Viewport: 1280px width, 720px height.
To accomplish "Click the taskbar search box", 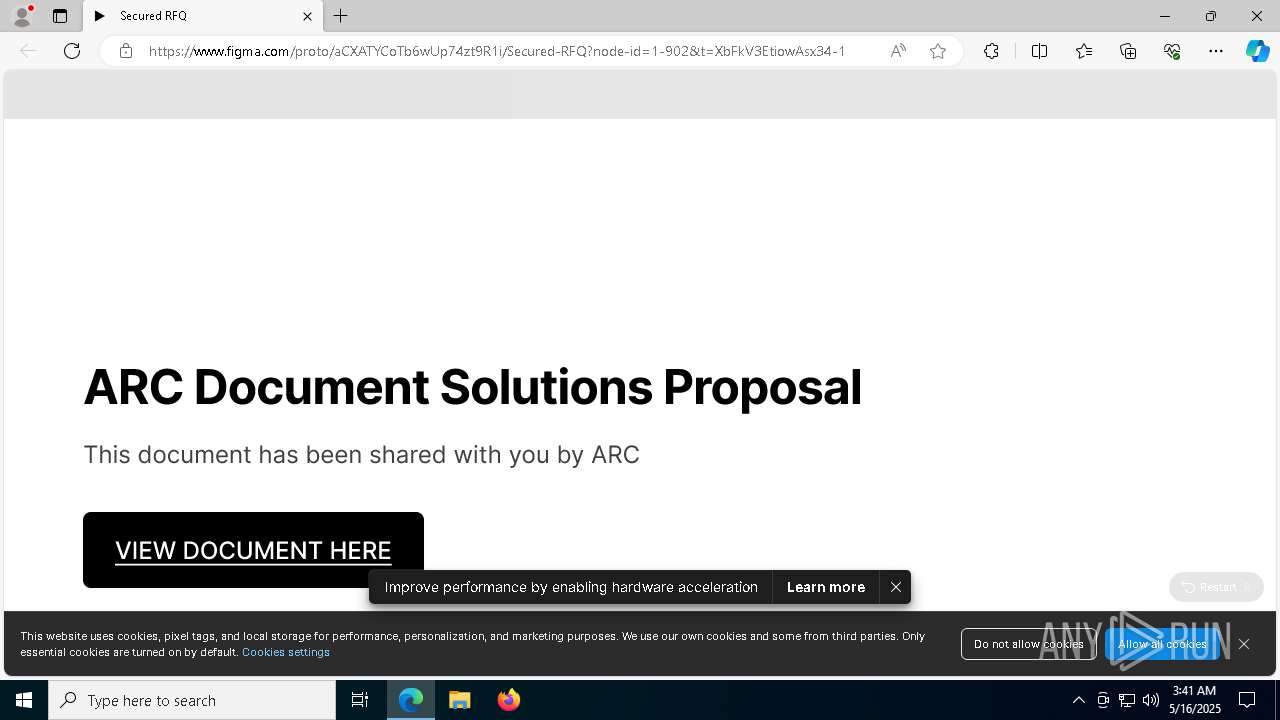I will [192, 700].
